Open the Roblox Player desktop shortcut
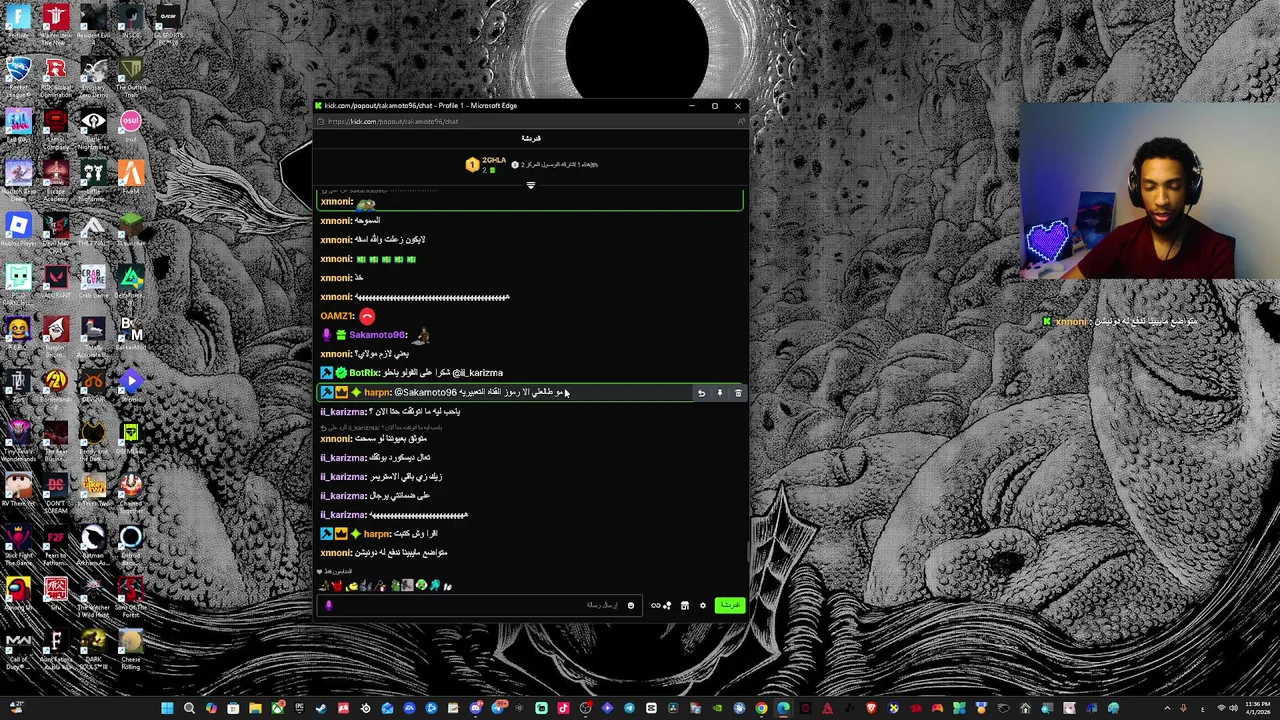Screen dimensions: 1280x720 coord(18,231)
